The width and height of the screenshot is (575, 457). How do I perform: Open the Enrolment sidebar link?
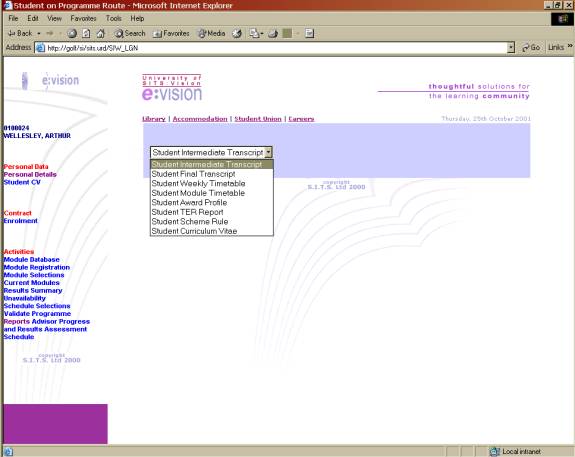click(21, 220)
